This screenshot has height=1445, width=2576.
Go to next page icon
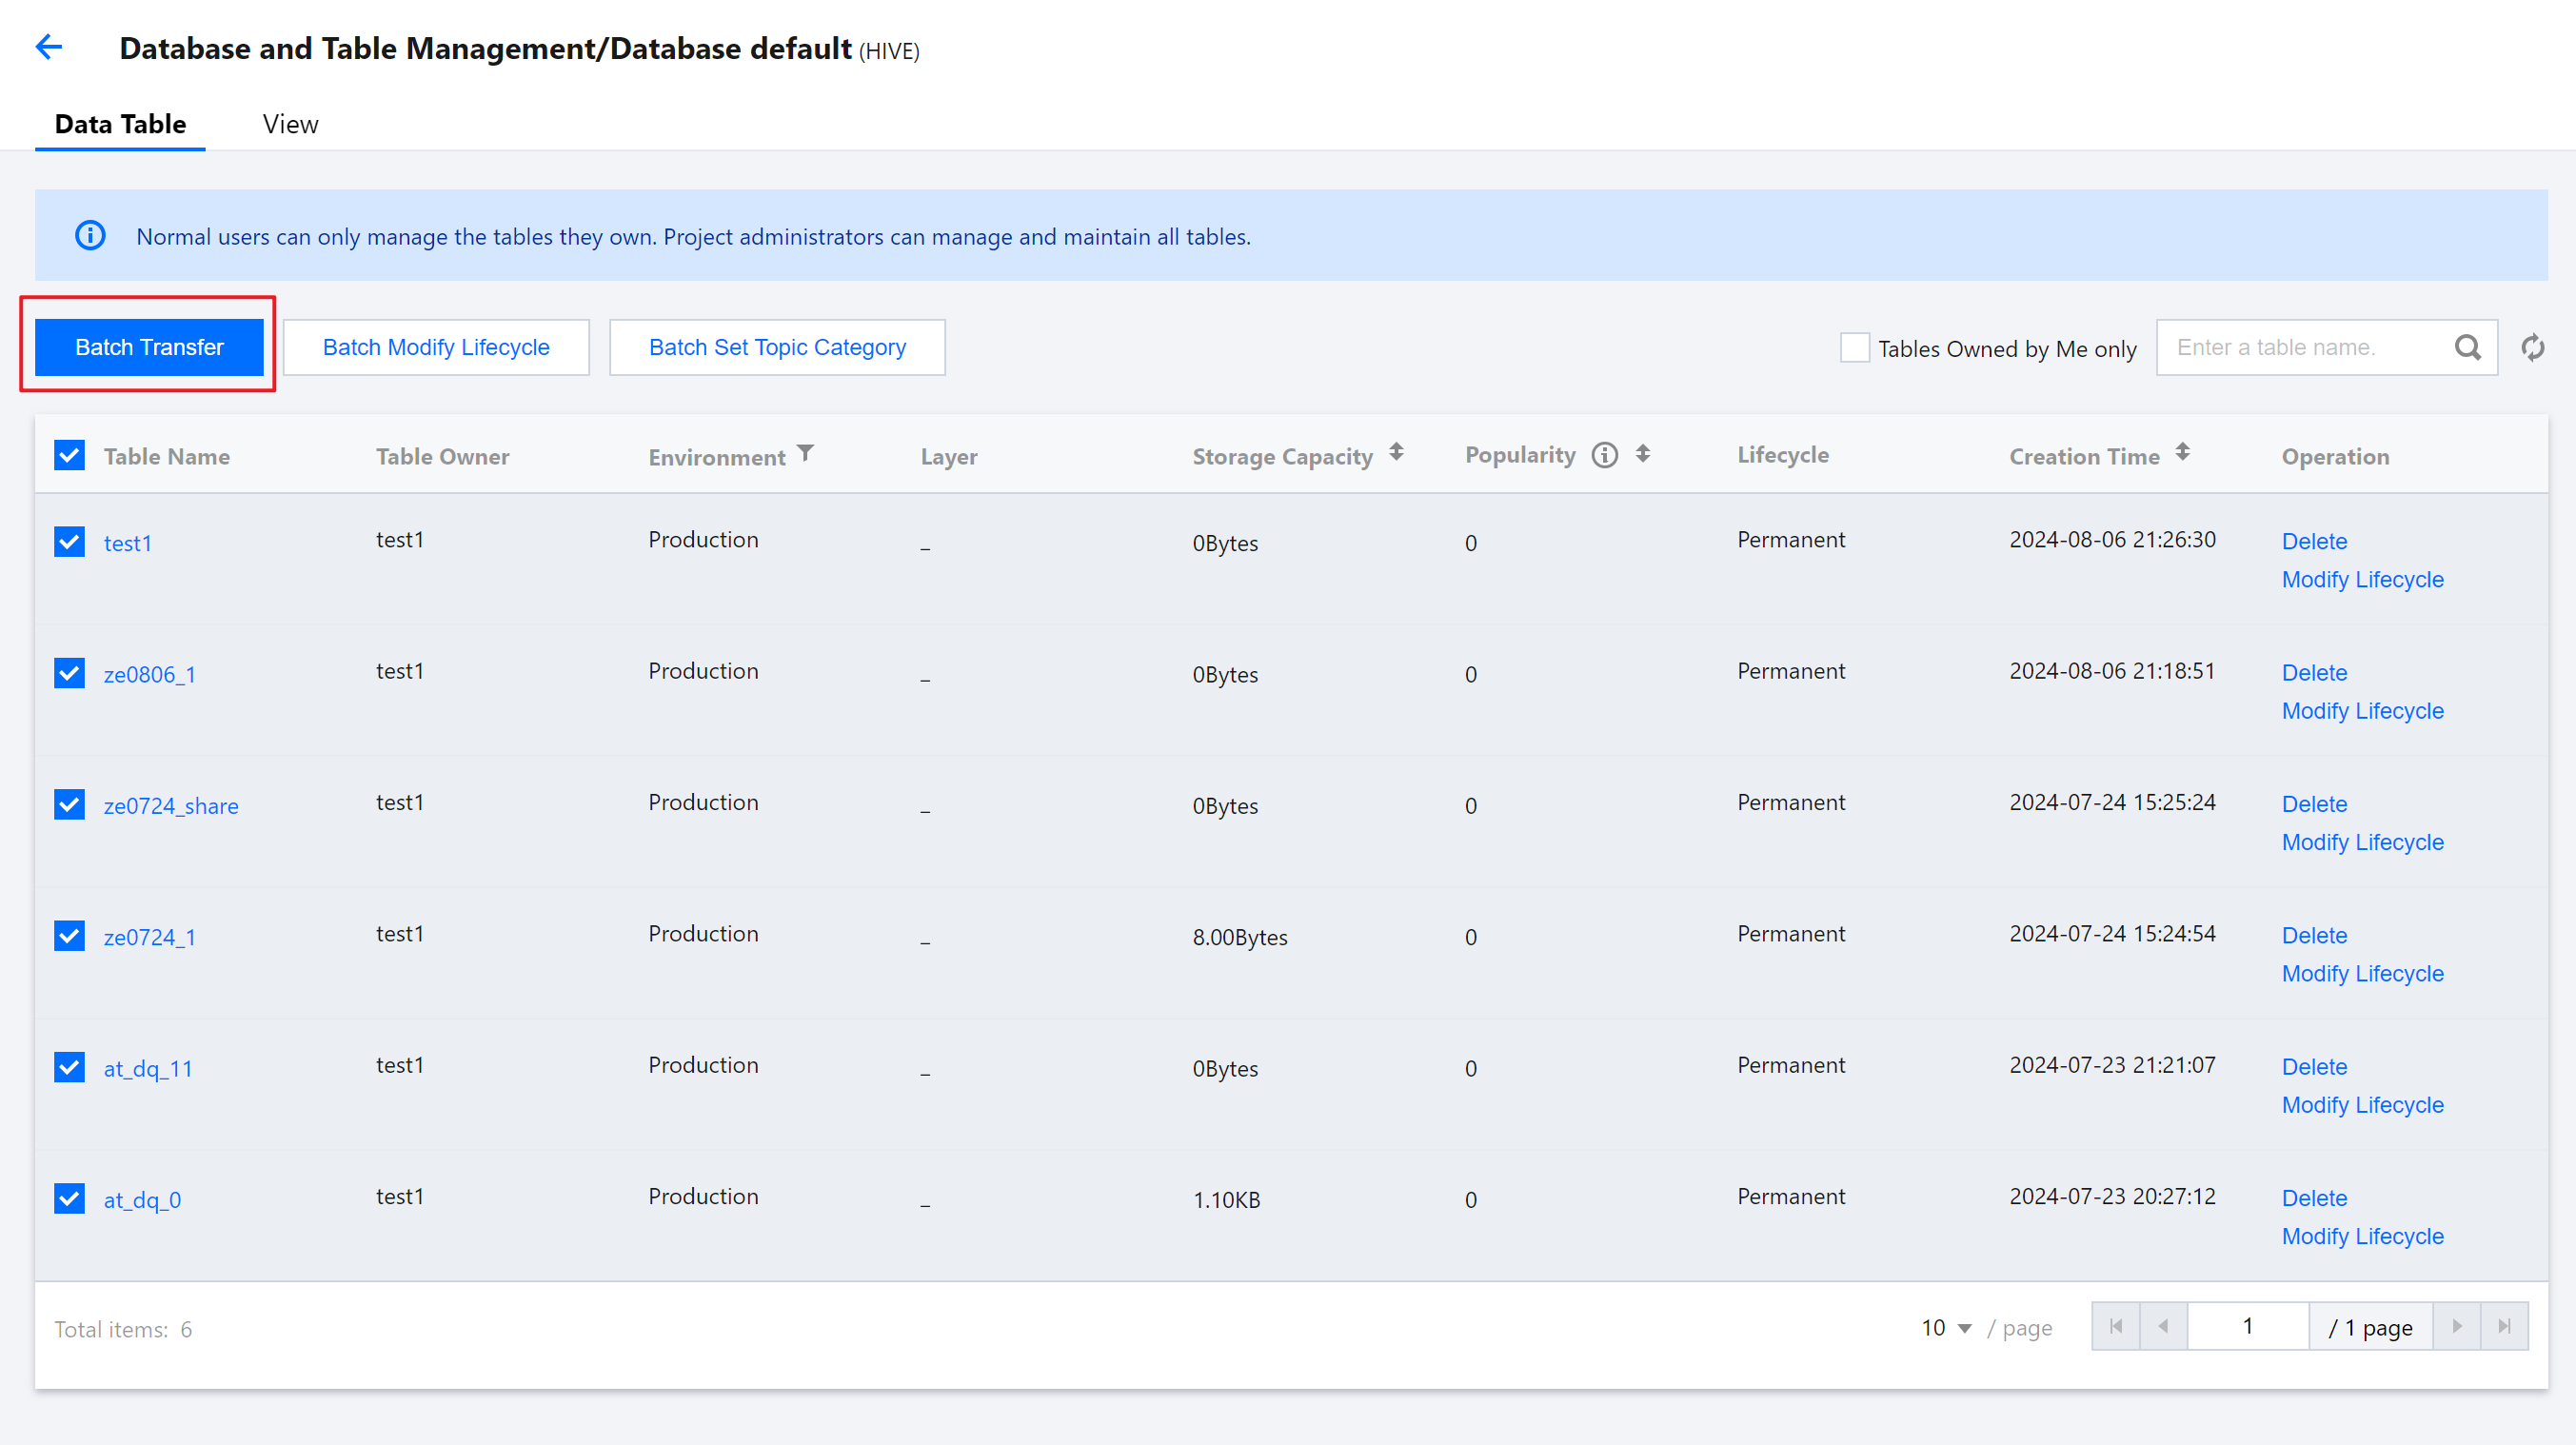2456,1327
